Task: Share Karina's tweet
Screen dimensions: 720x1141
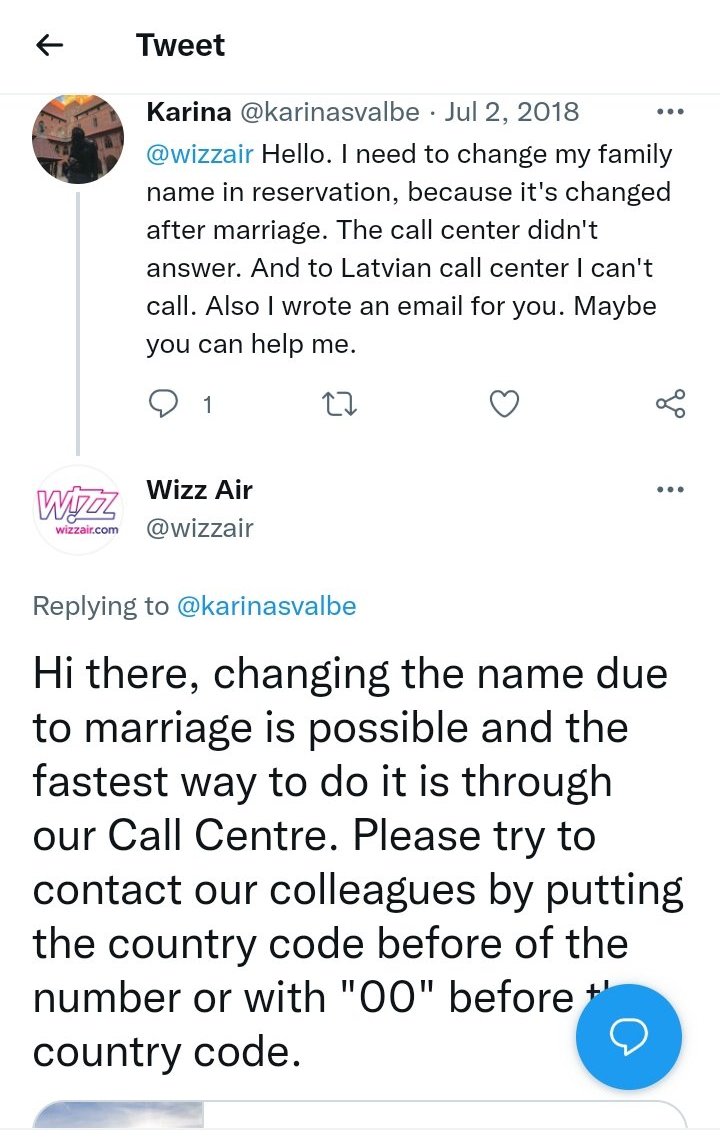Action: (670, 404)
